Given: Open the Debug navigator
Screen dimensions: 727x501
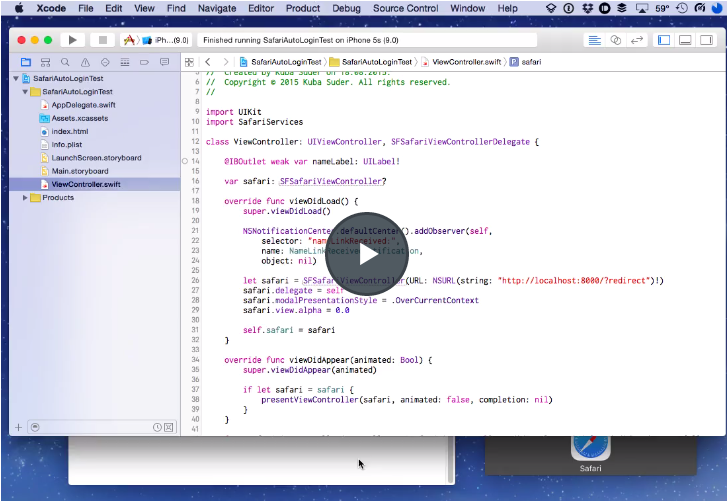Looking at the screenshot, I should pyautogui.click(x=125, y=62).
